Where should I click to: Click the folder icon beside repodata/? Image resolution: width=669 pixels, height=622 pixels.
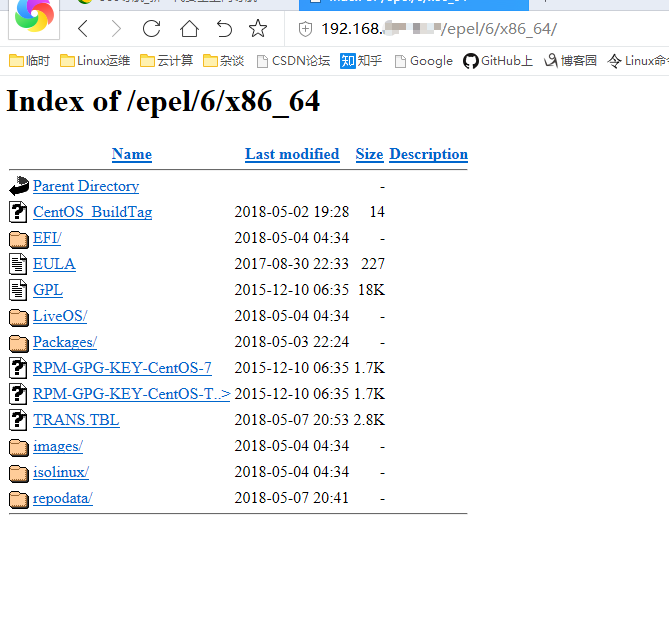click(19, 499)
